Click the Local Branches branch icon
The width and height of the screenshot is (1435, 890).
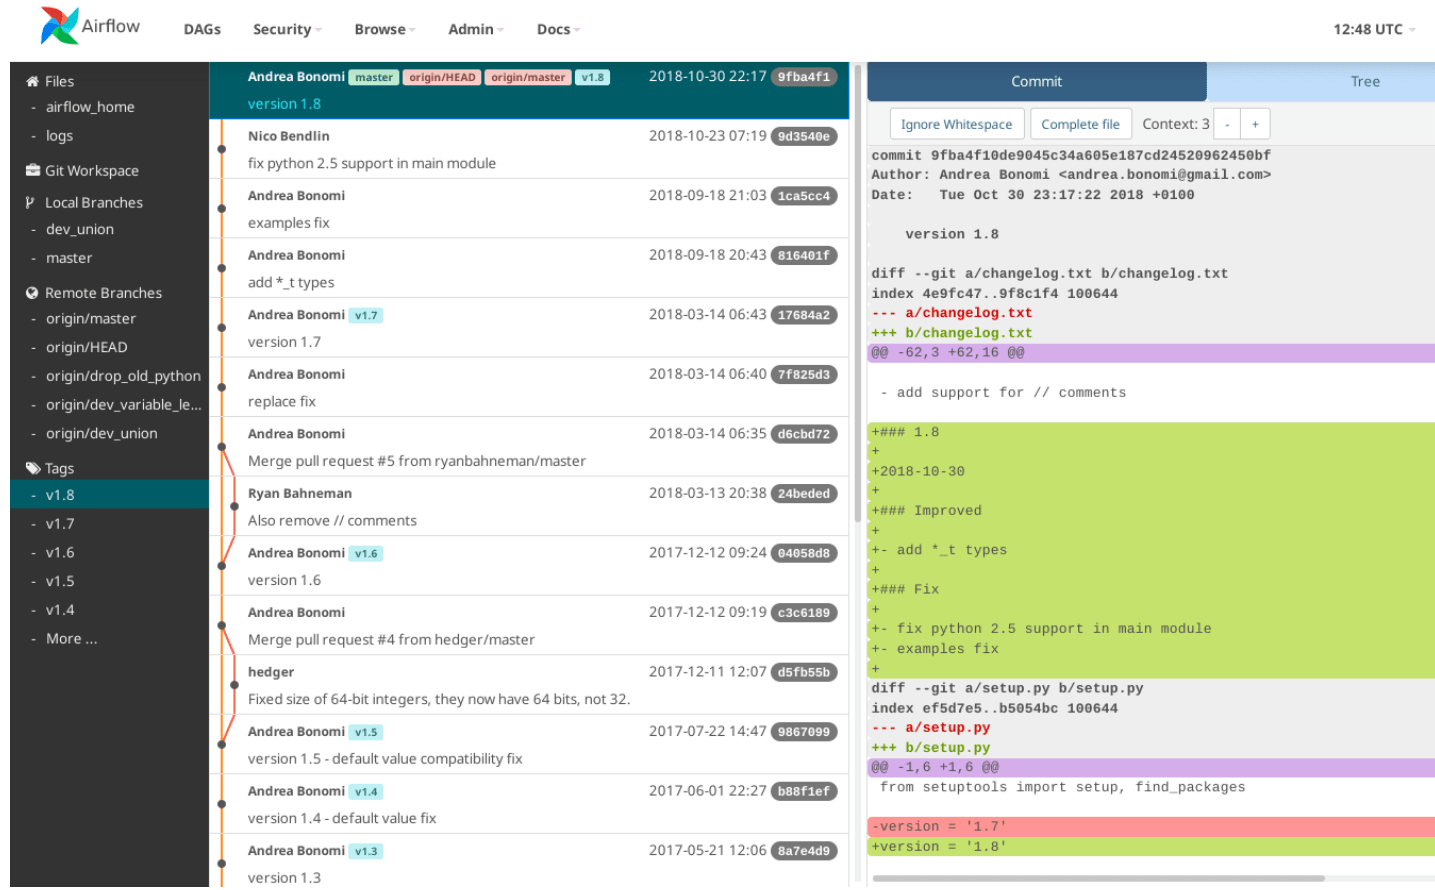30,202
